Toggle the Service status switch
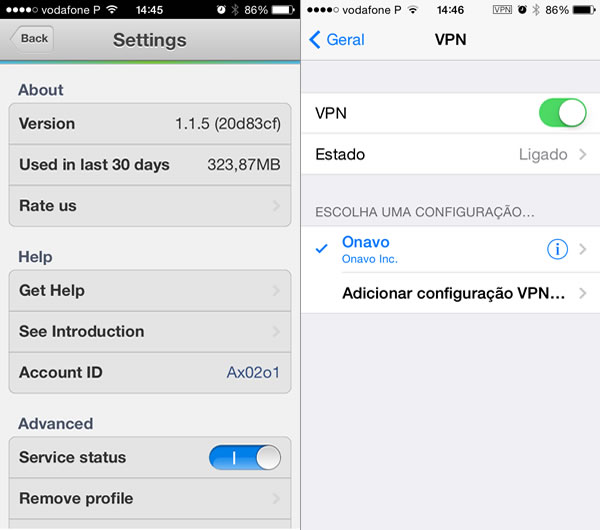 pyautogui.click(x=245, y=457)
